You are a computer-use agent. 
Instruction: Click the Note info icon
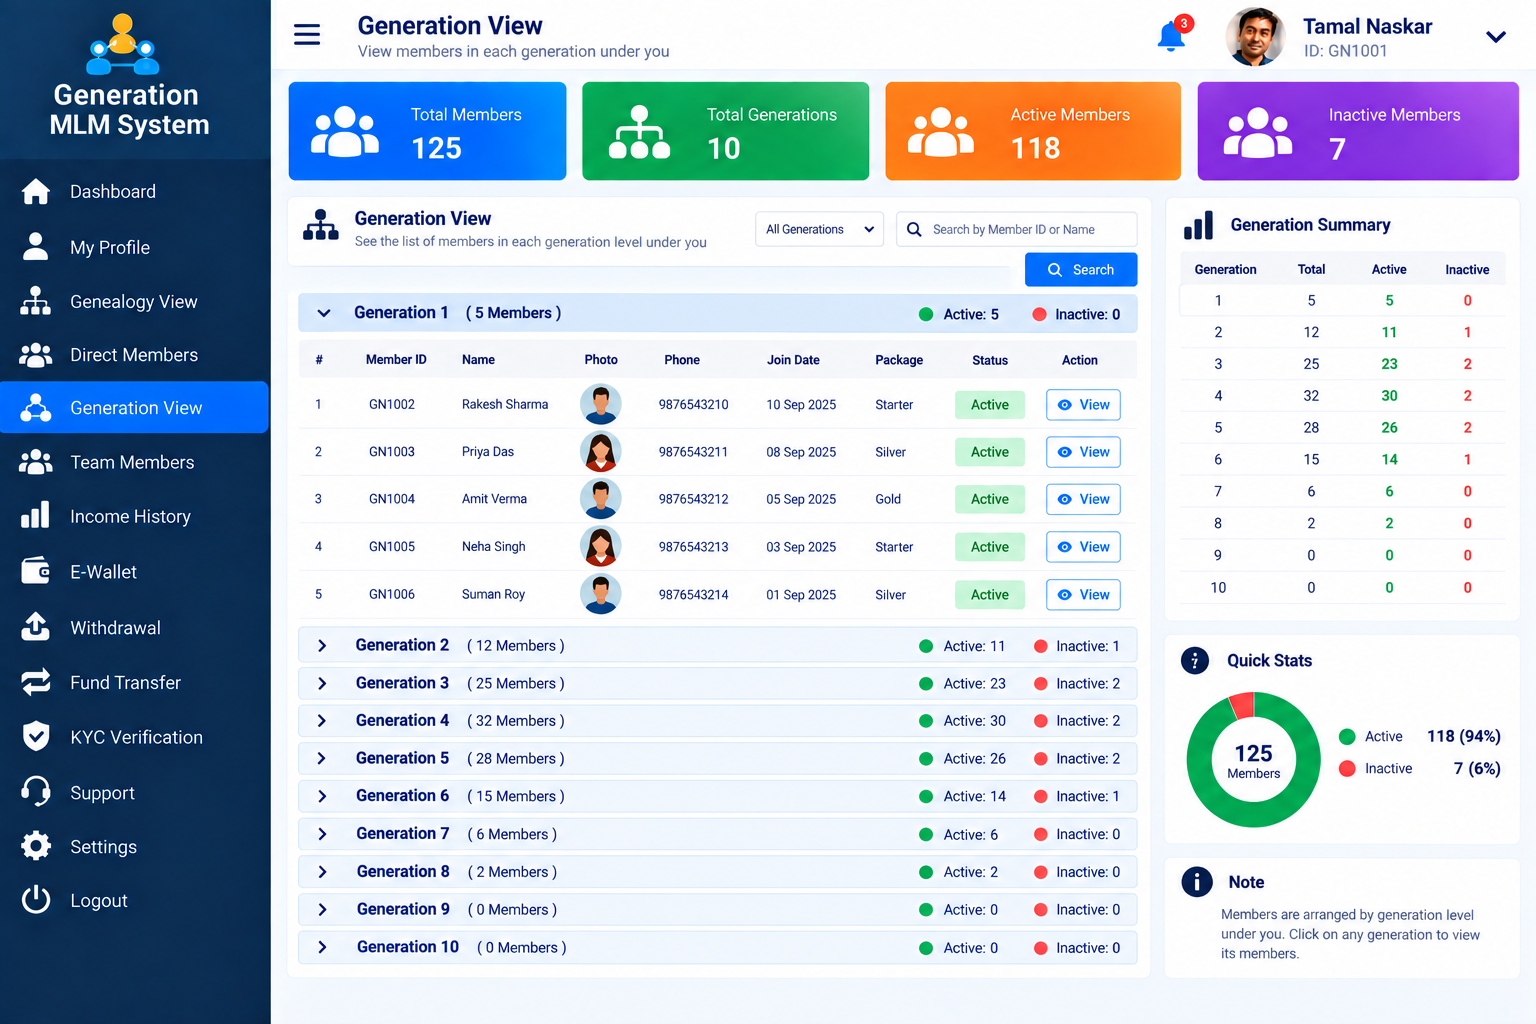click(x=1197, y=881)
